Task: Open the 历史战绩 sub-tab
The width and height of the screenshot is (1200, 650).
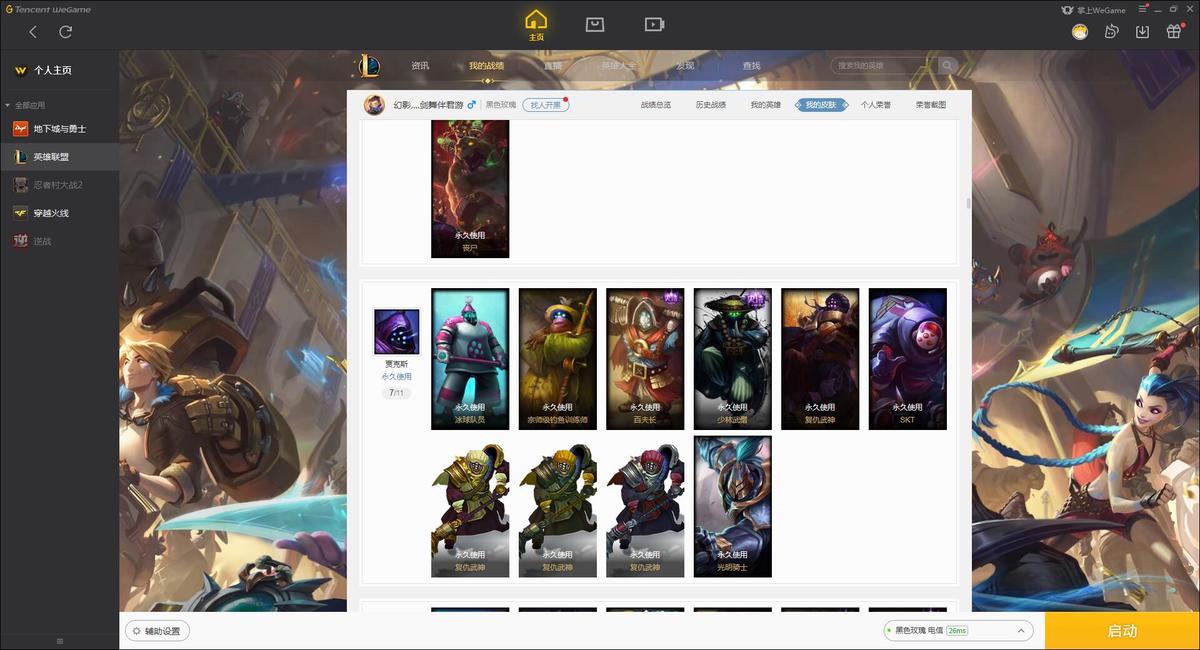Action: coord(711,105)
